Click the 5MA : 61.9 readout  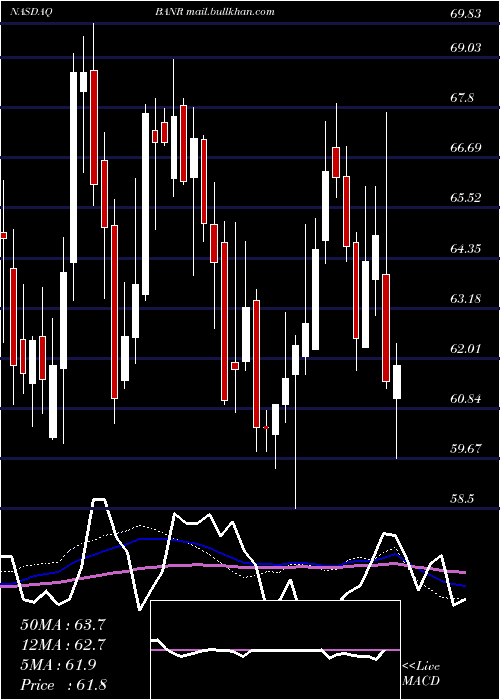click(x=58, y=665)
